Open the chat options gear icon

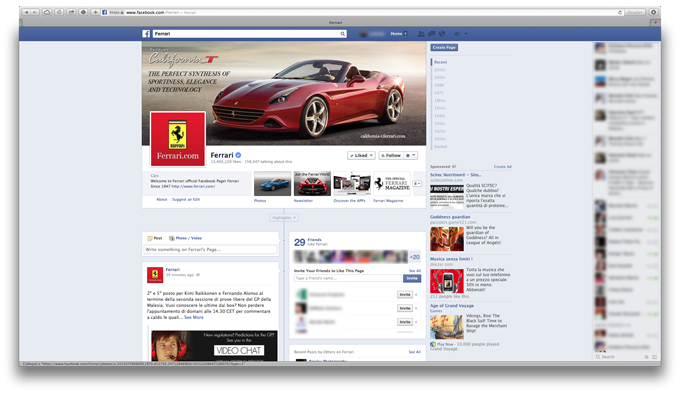tap(646, 357)
